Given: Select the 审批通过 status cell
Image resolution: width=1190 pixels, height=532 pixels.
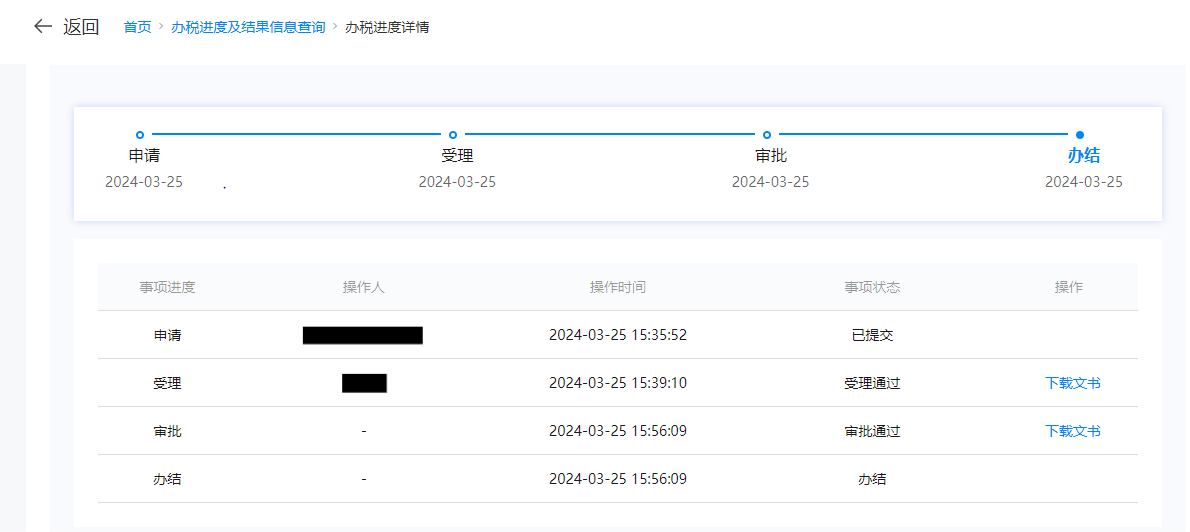Looking at the screenshot, I should 872,431.
